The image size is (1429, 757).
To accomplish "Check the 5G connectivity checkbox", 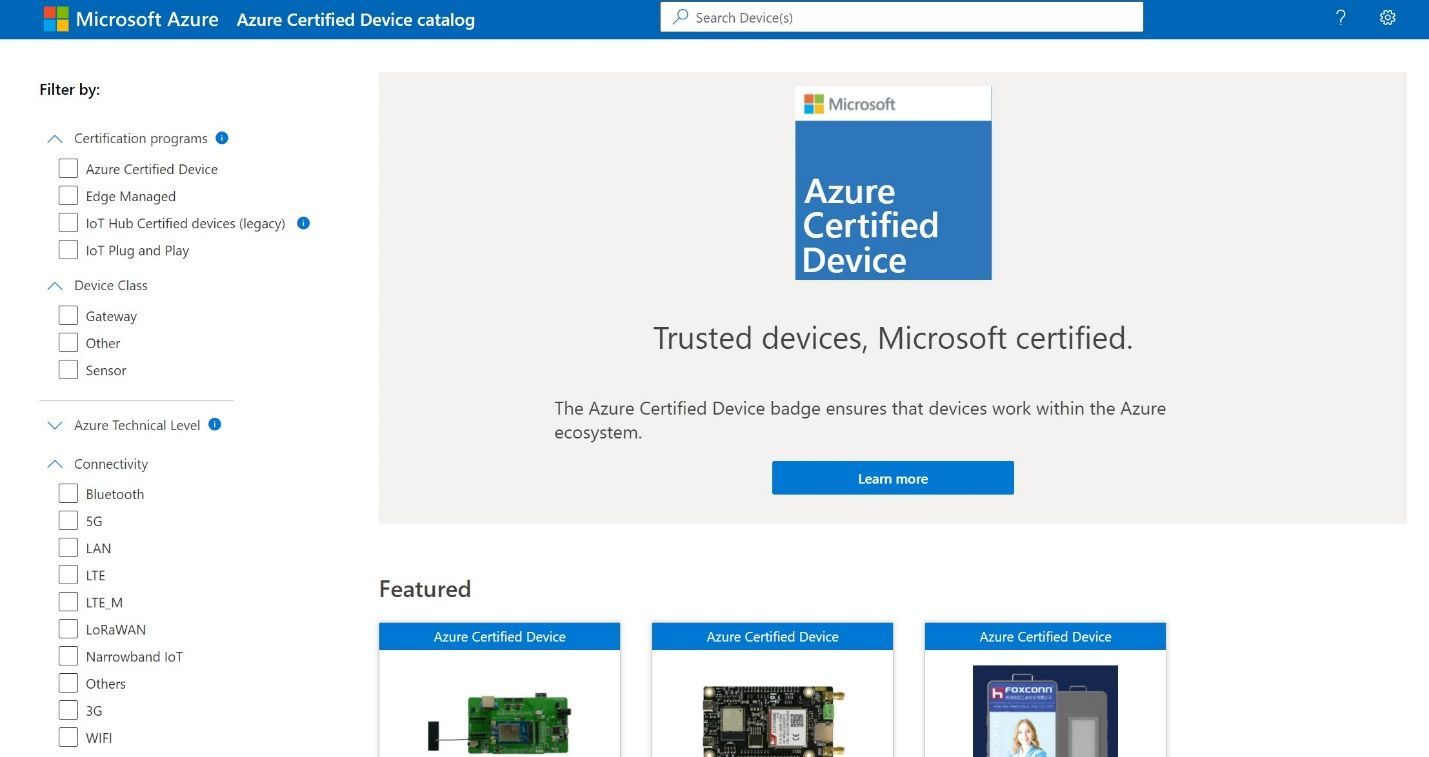I will [x=68, y=520].
